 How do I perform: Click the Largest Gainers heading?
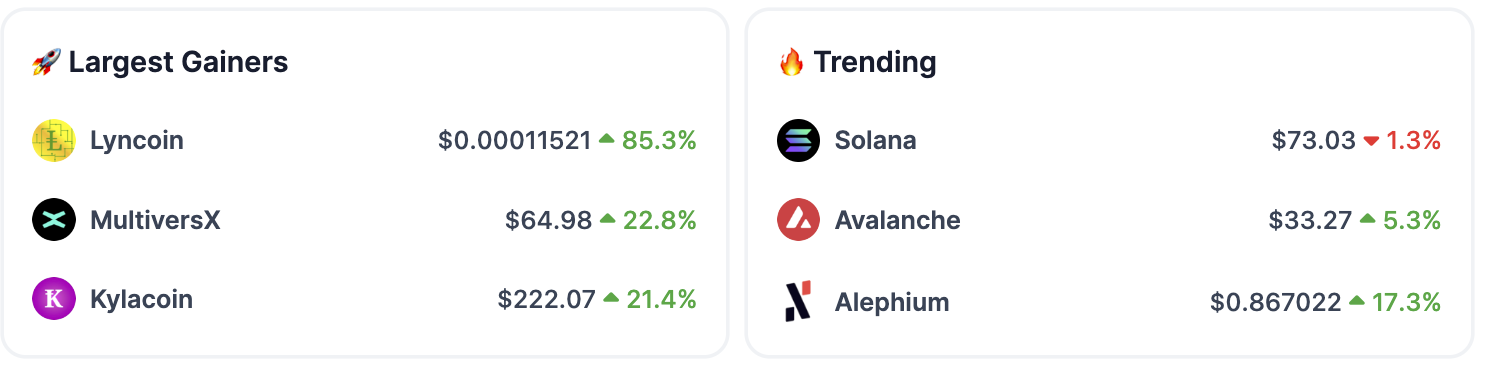point(178,62)
